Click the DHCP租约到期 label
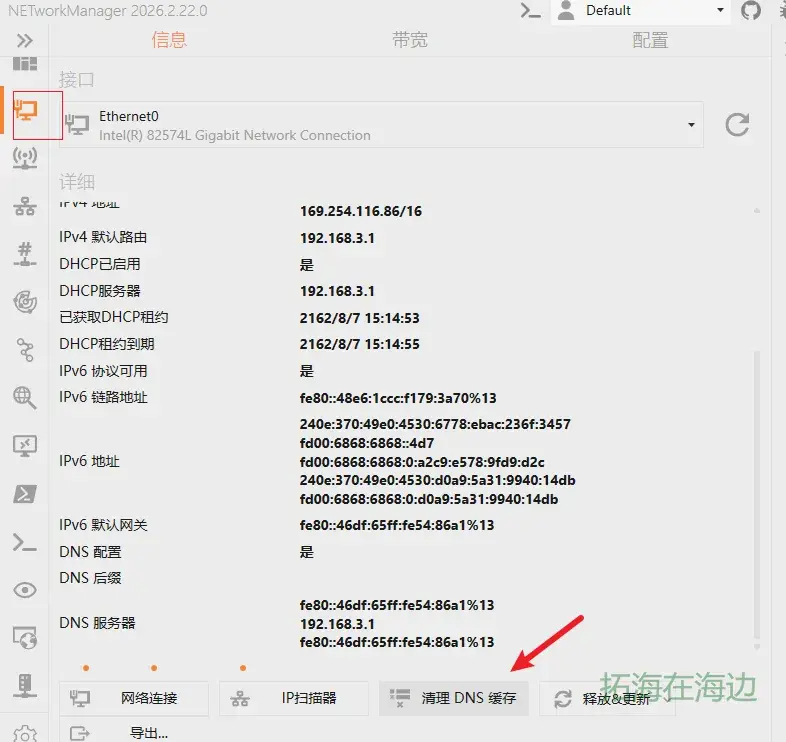Viewport: 786px width, 742px height. click(x=107, y=344)
